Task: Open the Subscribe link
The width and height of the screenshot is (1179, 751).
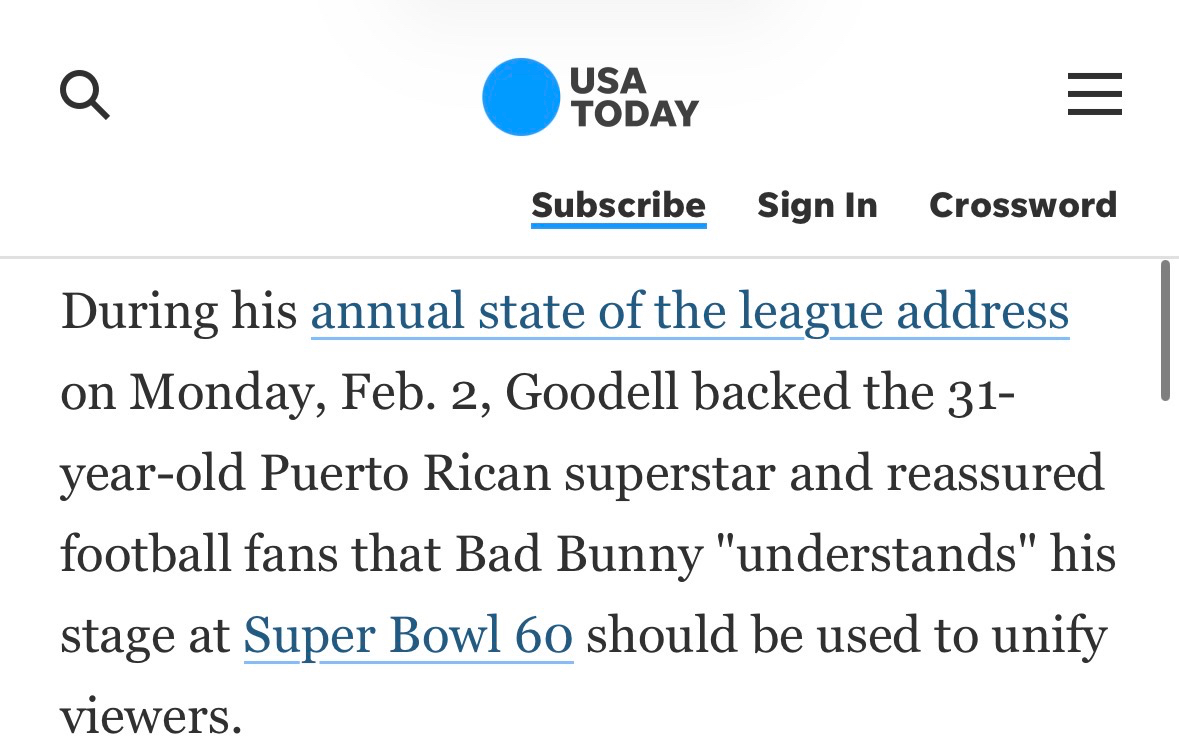Action: coord(618,205)
